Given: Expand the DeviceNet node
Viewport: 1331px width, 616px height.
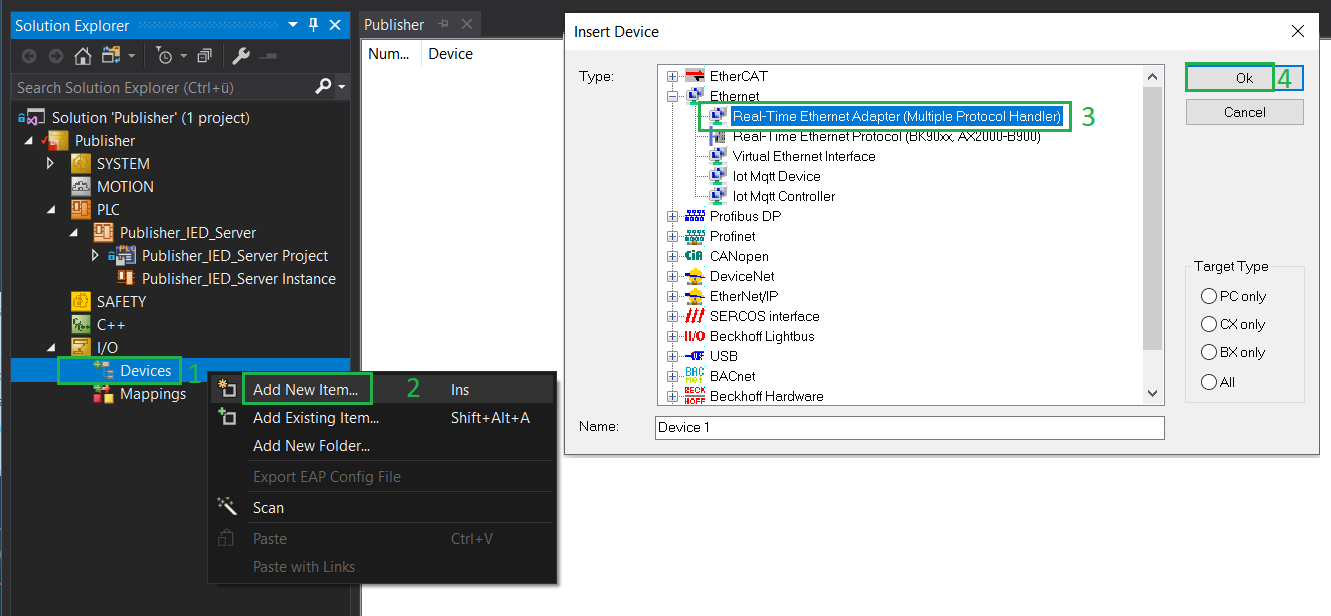Looking at the screenshot, I should pyautogui.click(x=673, y=276).
